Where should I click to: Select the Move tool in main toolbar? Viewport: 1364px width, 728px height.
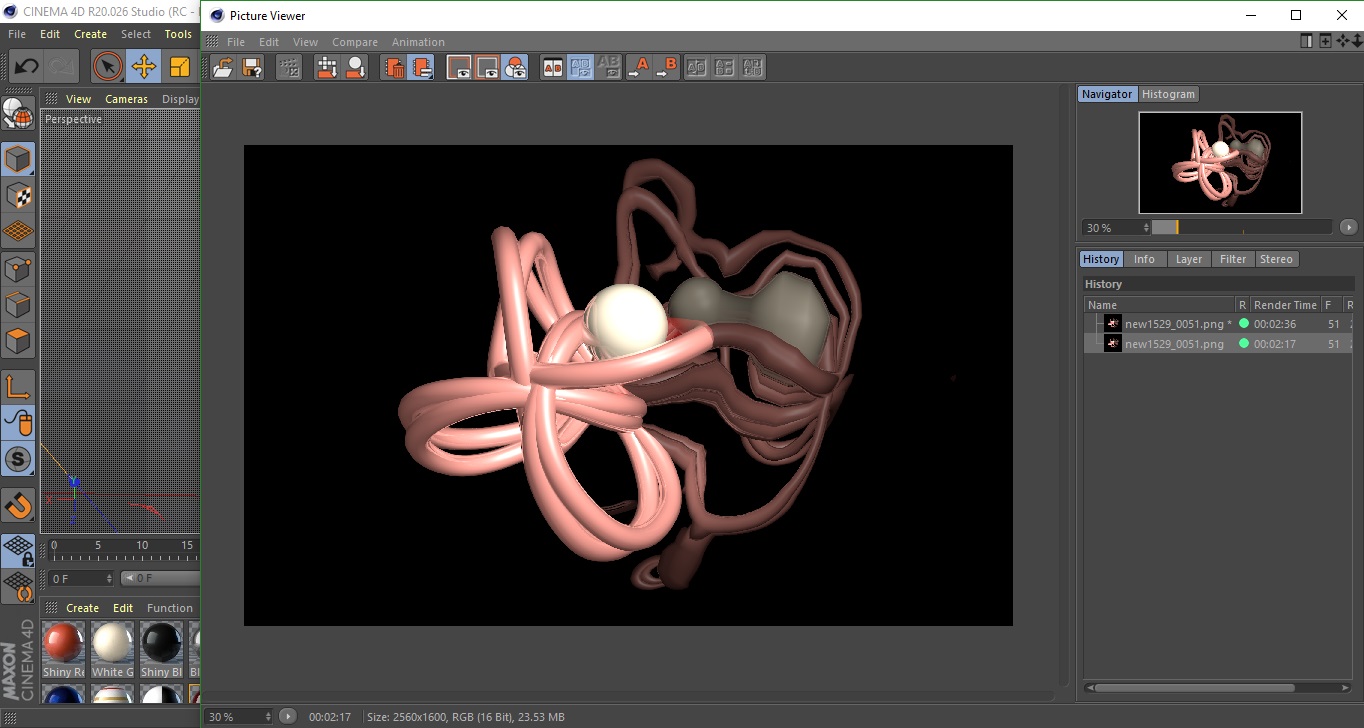[x=144, y=67]
